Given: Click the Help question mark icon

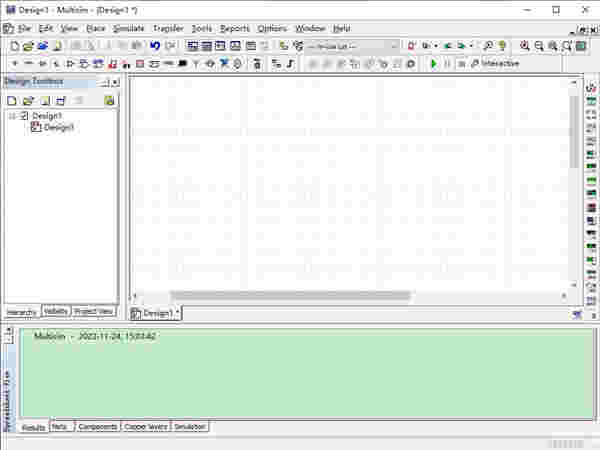Looking at the screenshot, I should pos(502,46).
